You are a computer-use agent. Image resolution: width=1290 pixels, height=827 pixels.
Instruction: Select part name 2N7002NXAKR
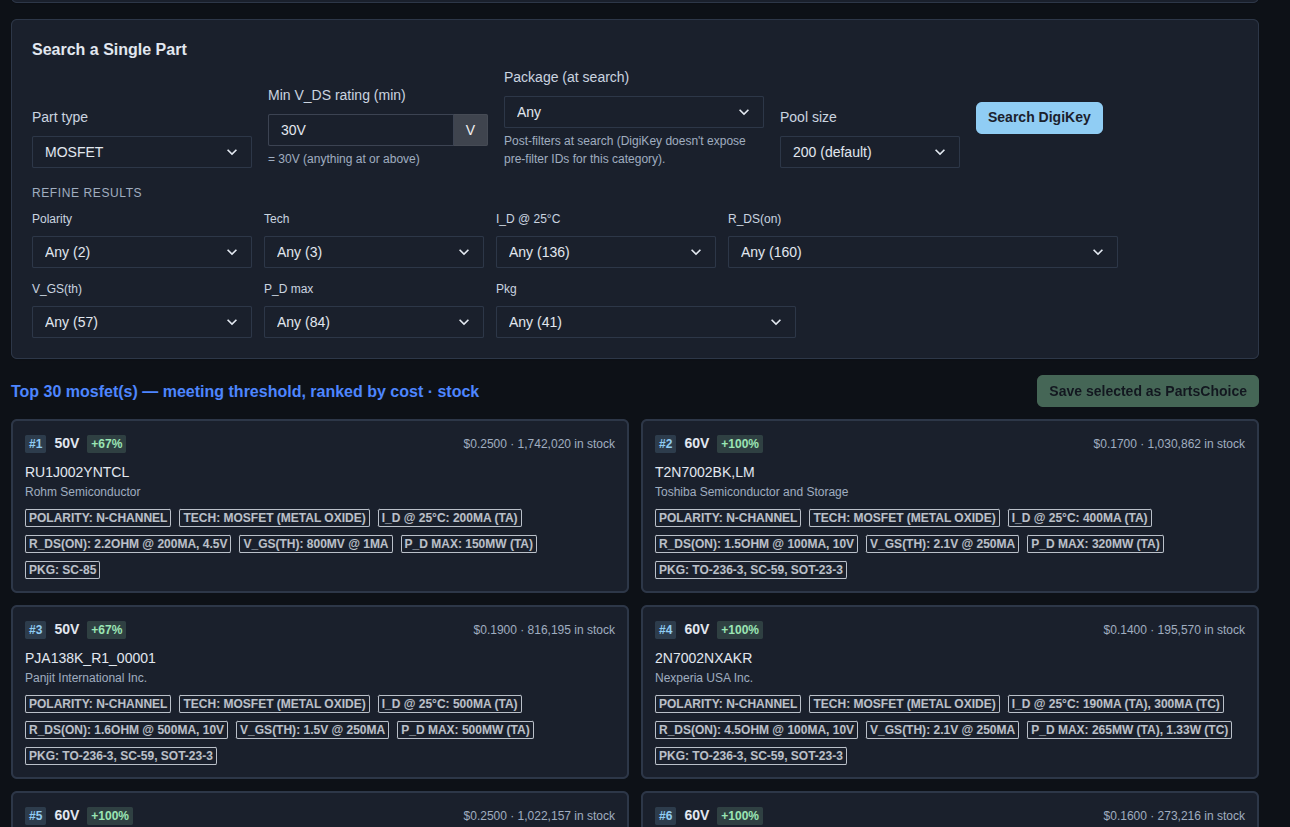click(703, 658)
